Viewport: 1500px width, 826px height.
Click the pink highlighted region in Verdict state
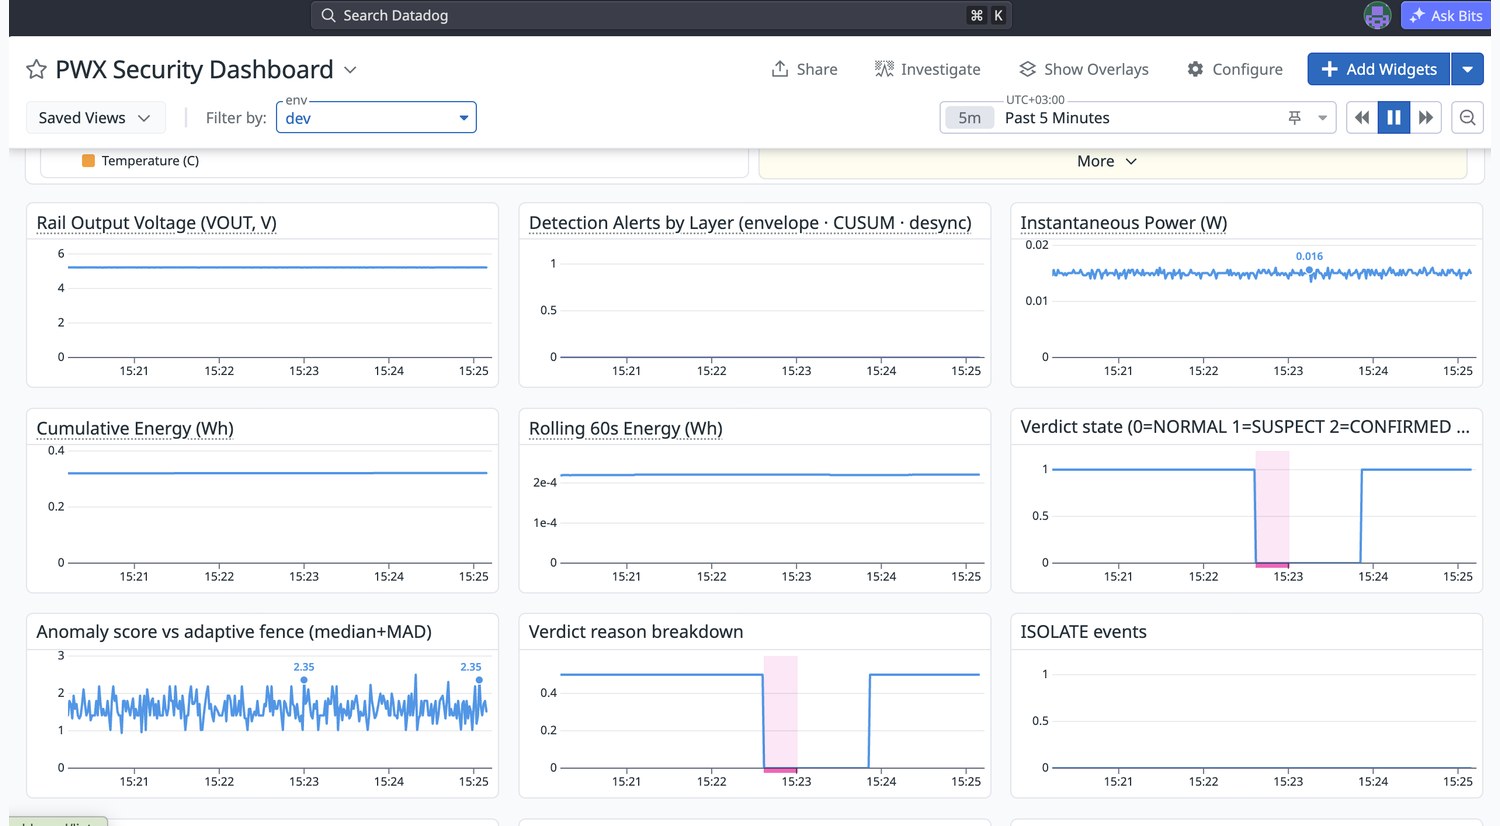pos(1272,508)
